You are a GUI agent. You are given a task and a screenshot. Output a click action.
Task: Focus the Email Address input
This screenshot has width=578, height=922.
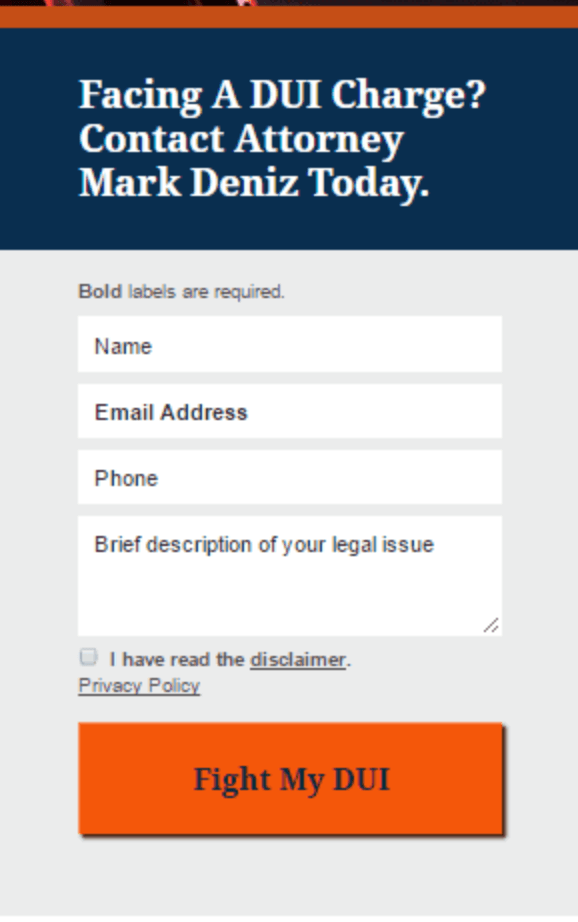[x=289, y=411]
